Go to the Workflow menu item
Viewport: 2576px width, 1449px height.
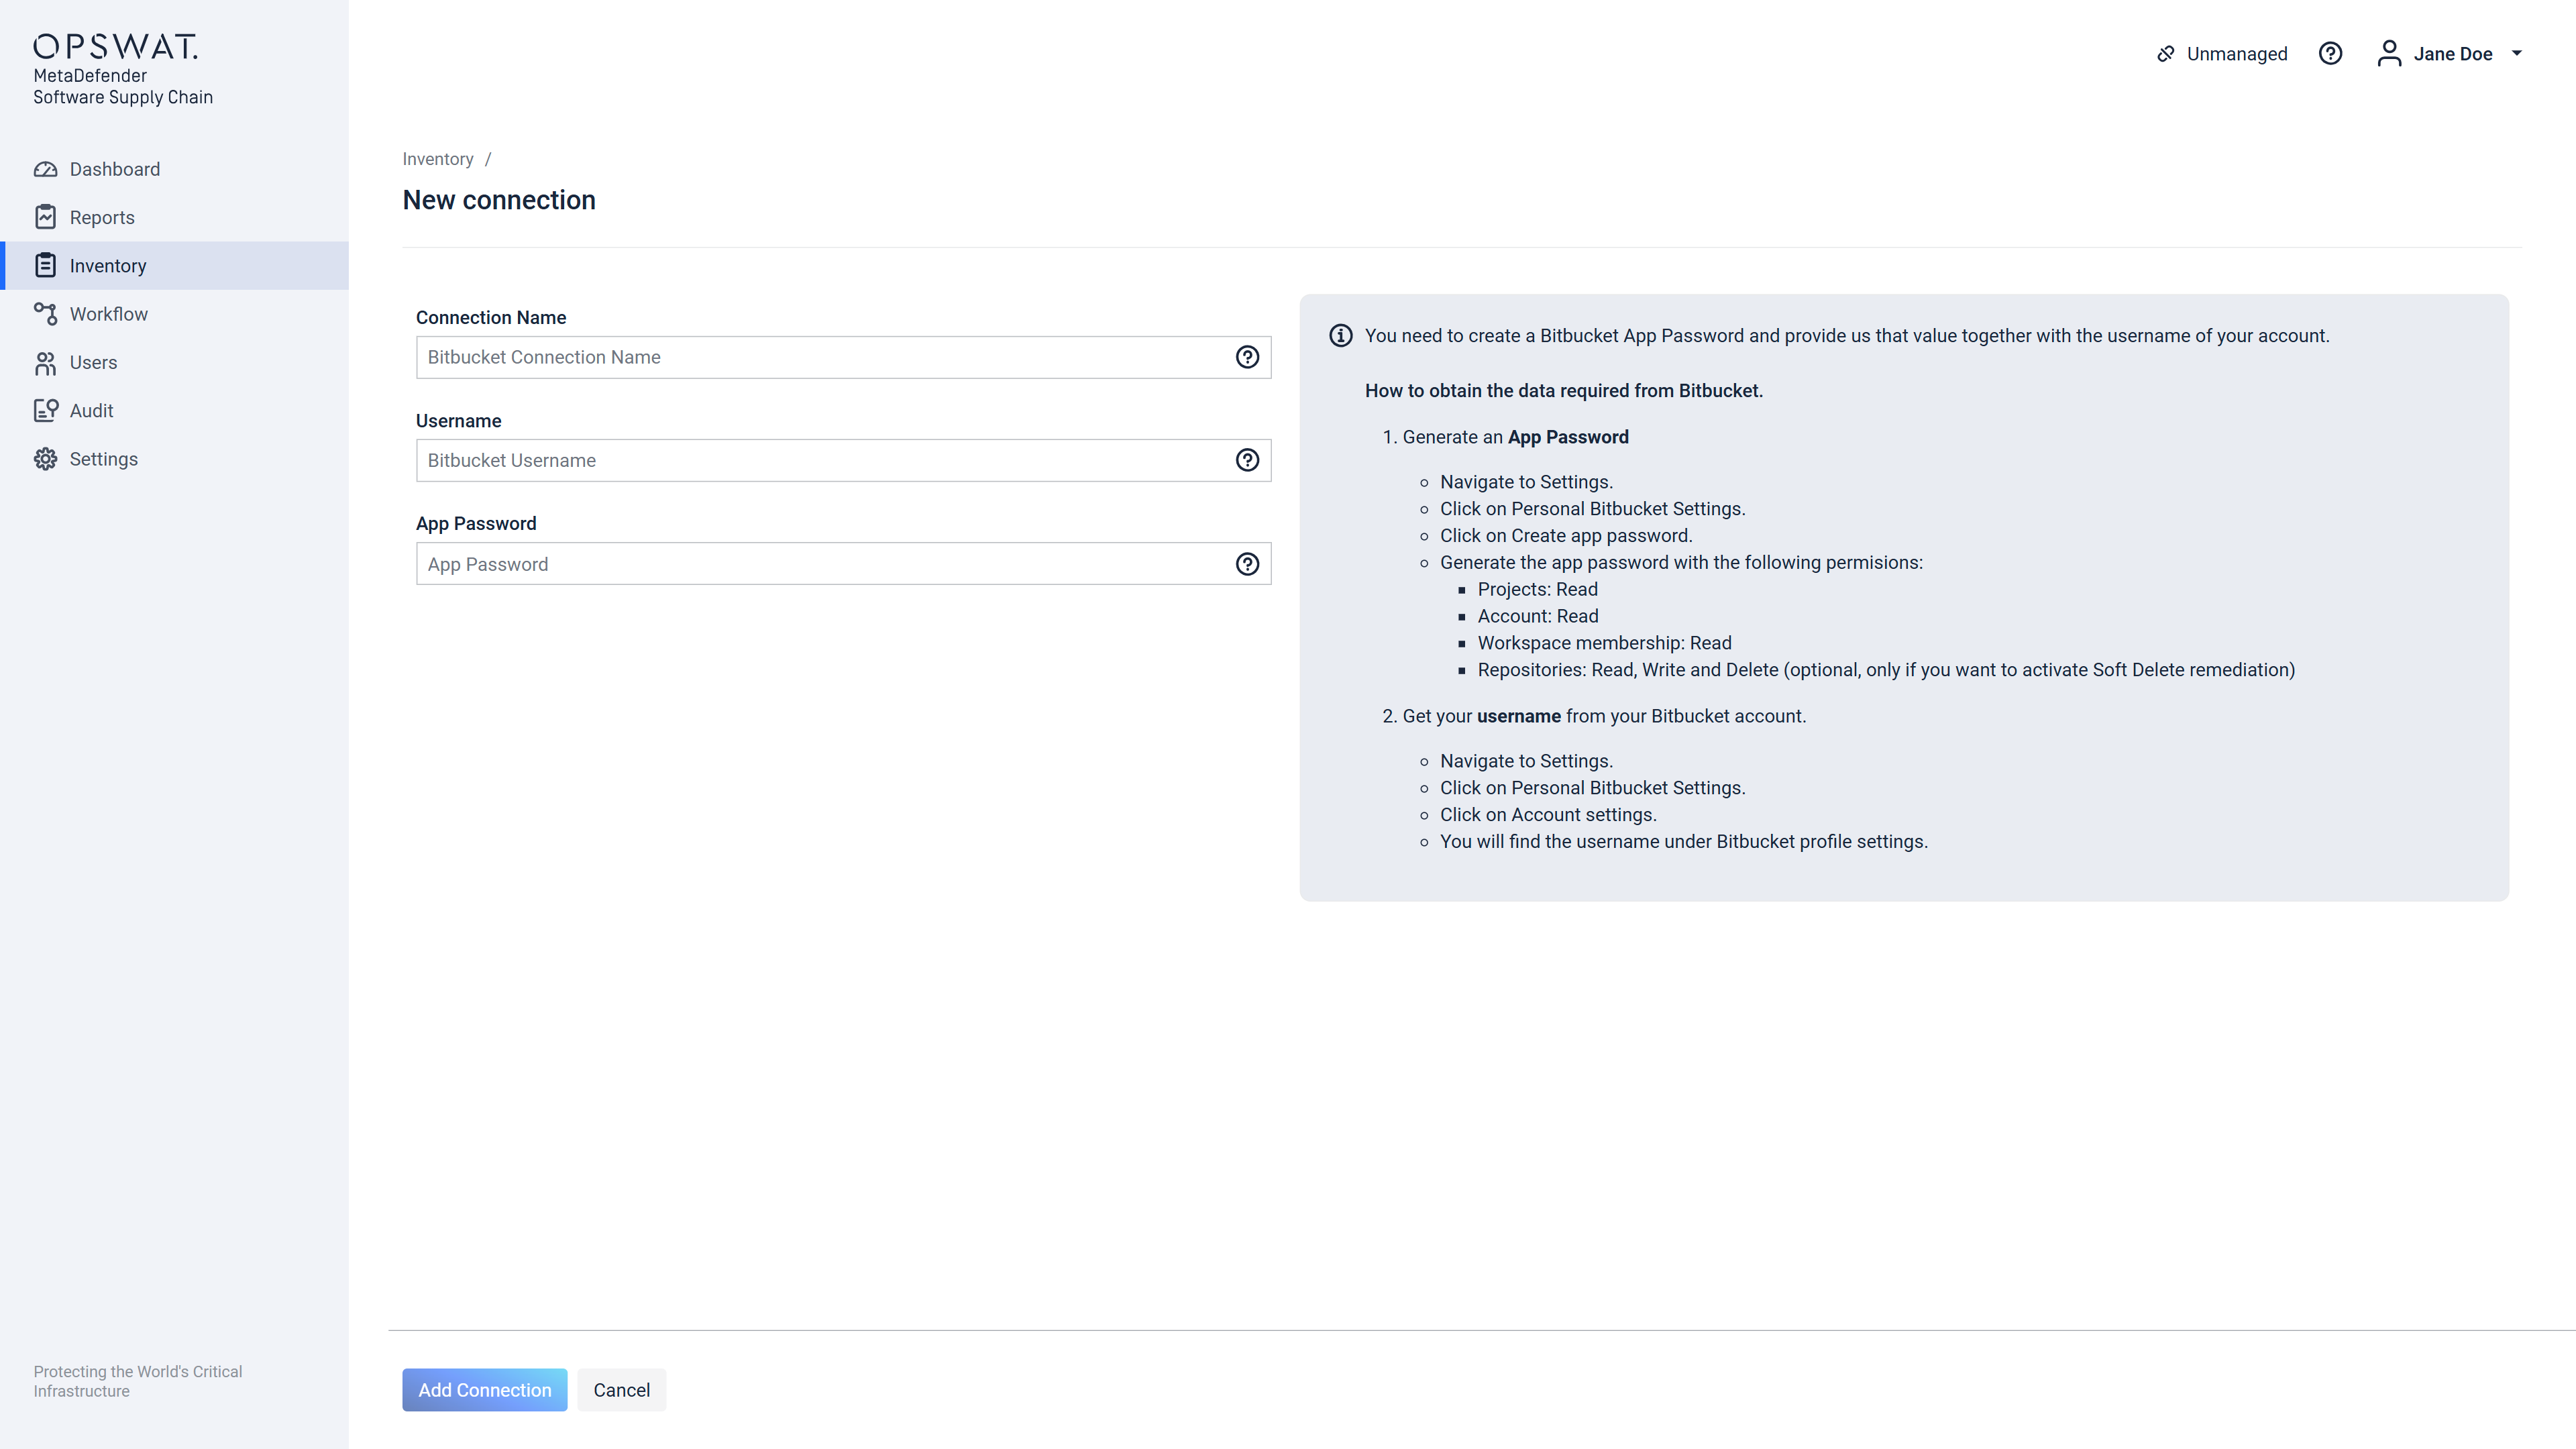point(108,314)
